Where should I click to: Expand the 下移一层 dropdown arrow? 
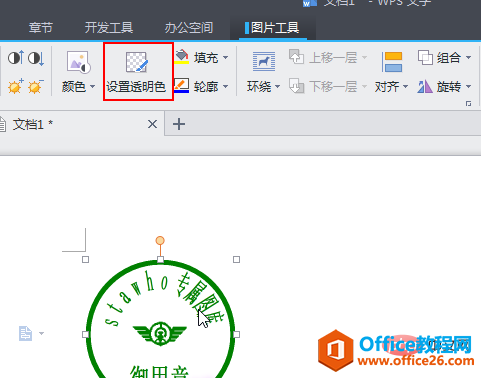364,87
